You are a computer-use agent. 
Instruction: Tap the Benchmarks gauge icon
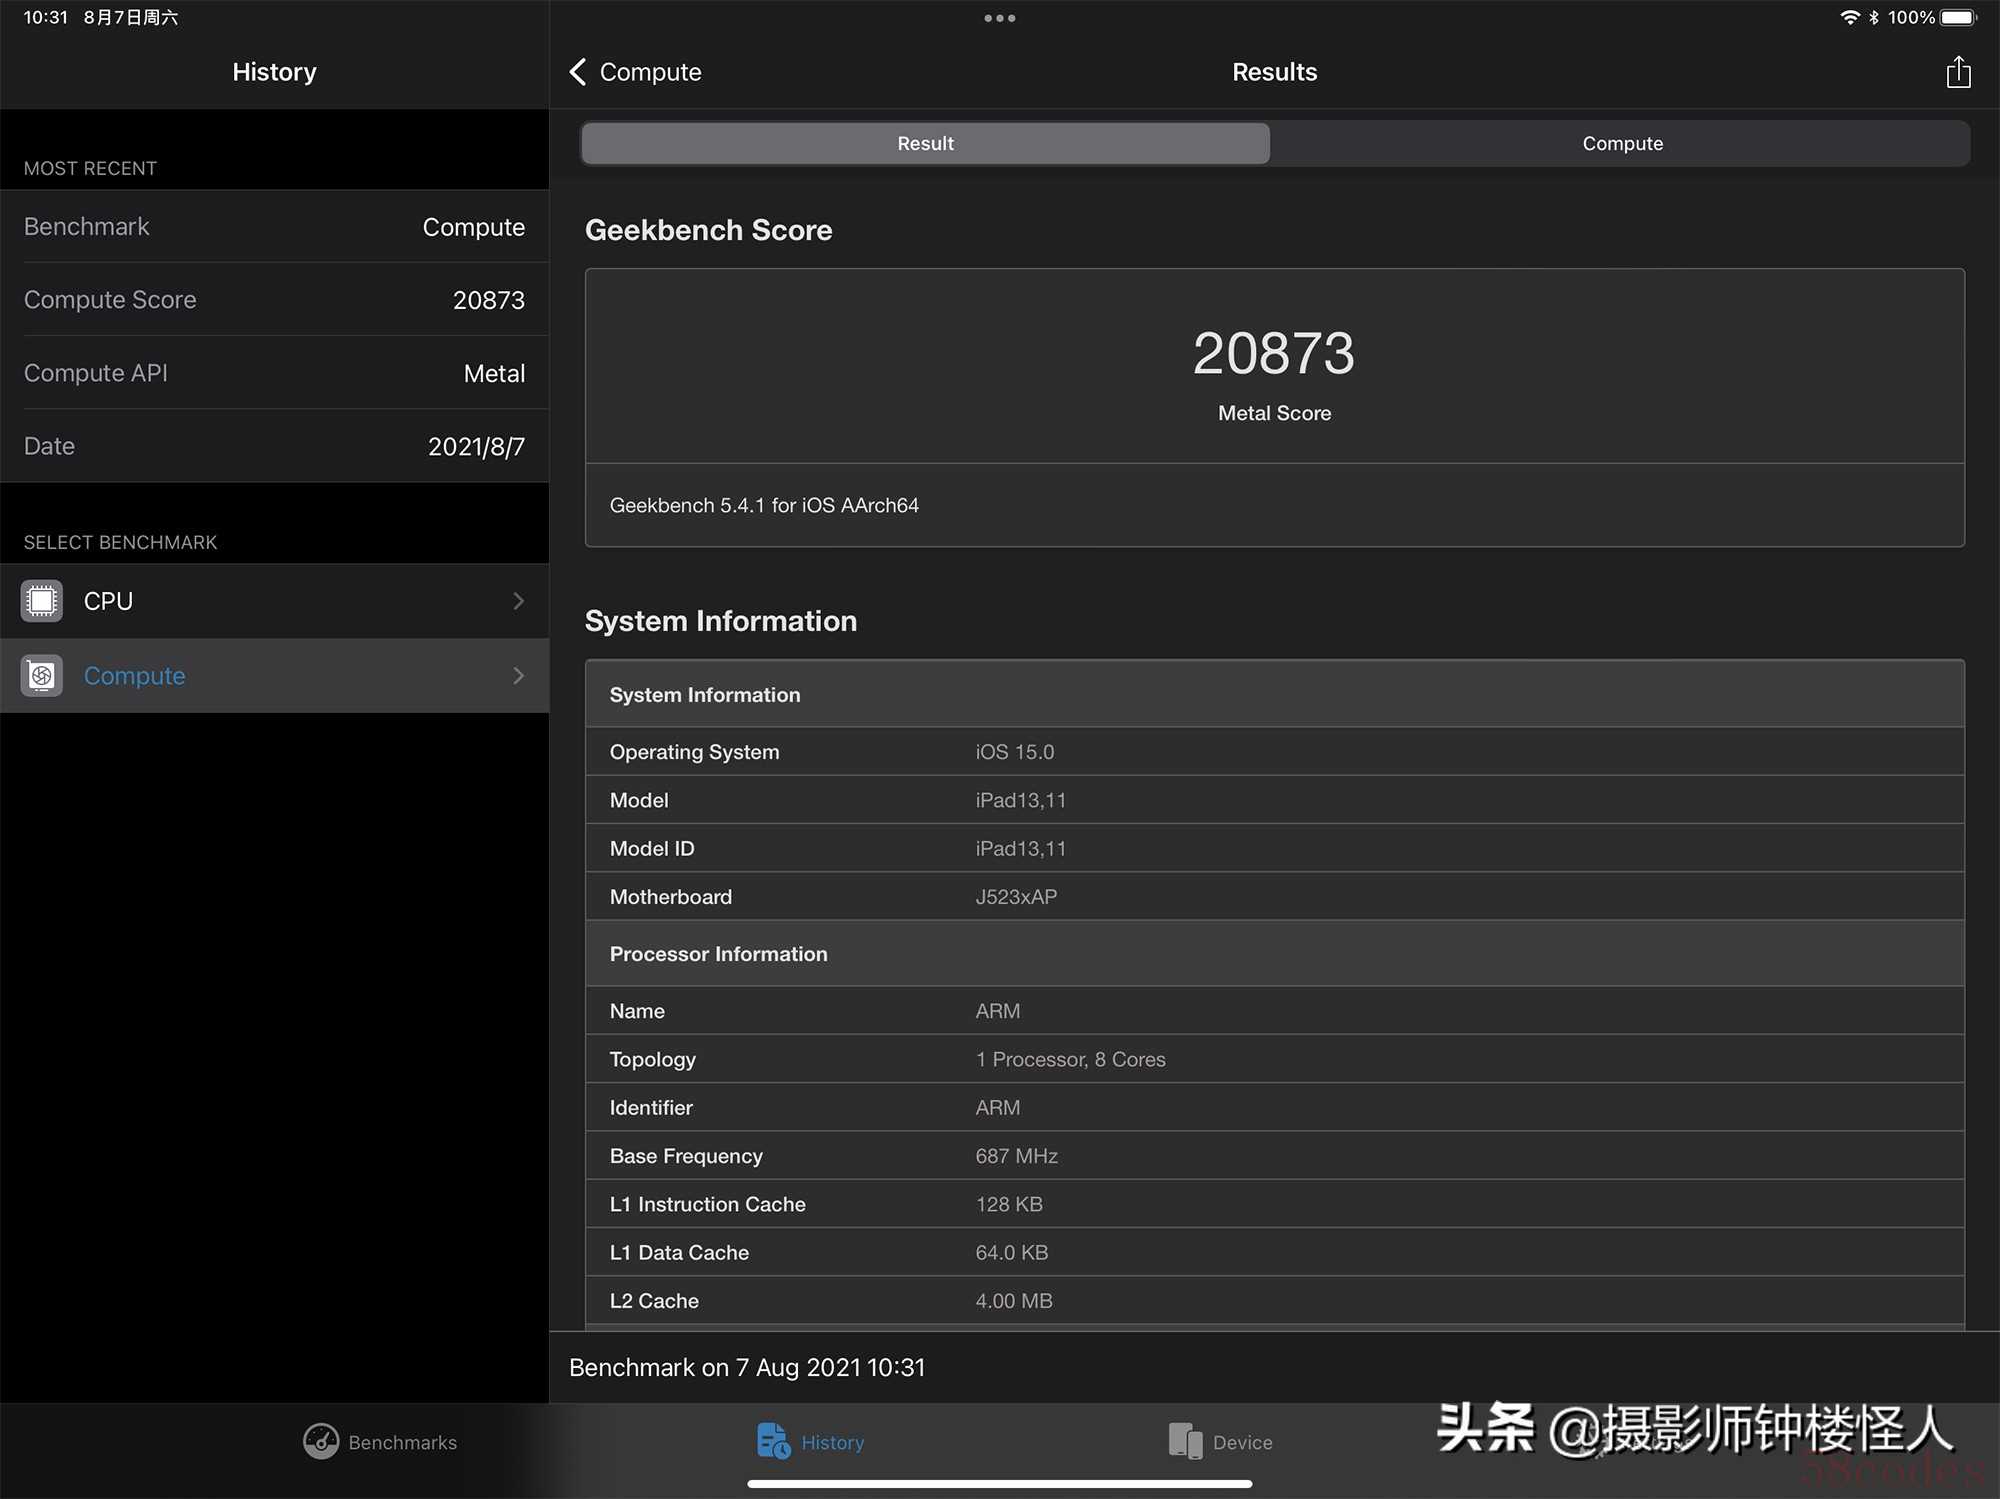[321, 1441]
